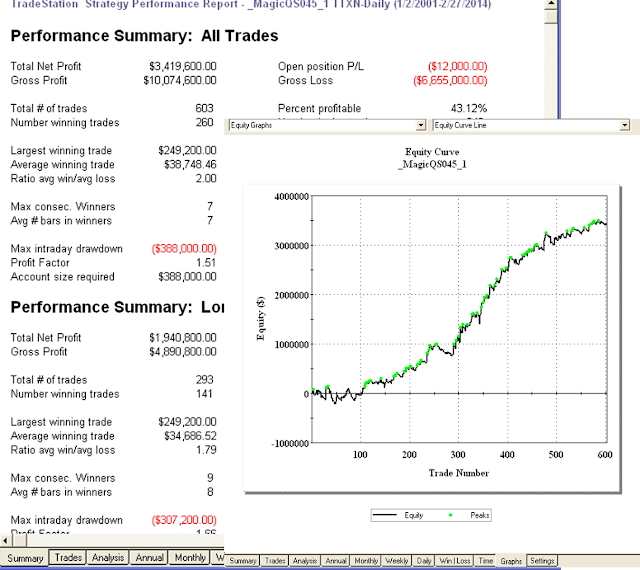
Task: Click the horizontal scrollbar thumb at bottom left
Action: coord(19,541)
